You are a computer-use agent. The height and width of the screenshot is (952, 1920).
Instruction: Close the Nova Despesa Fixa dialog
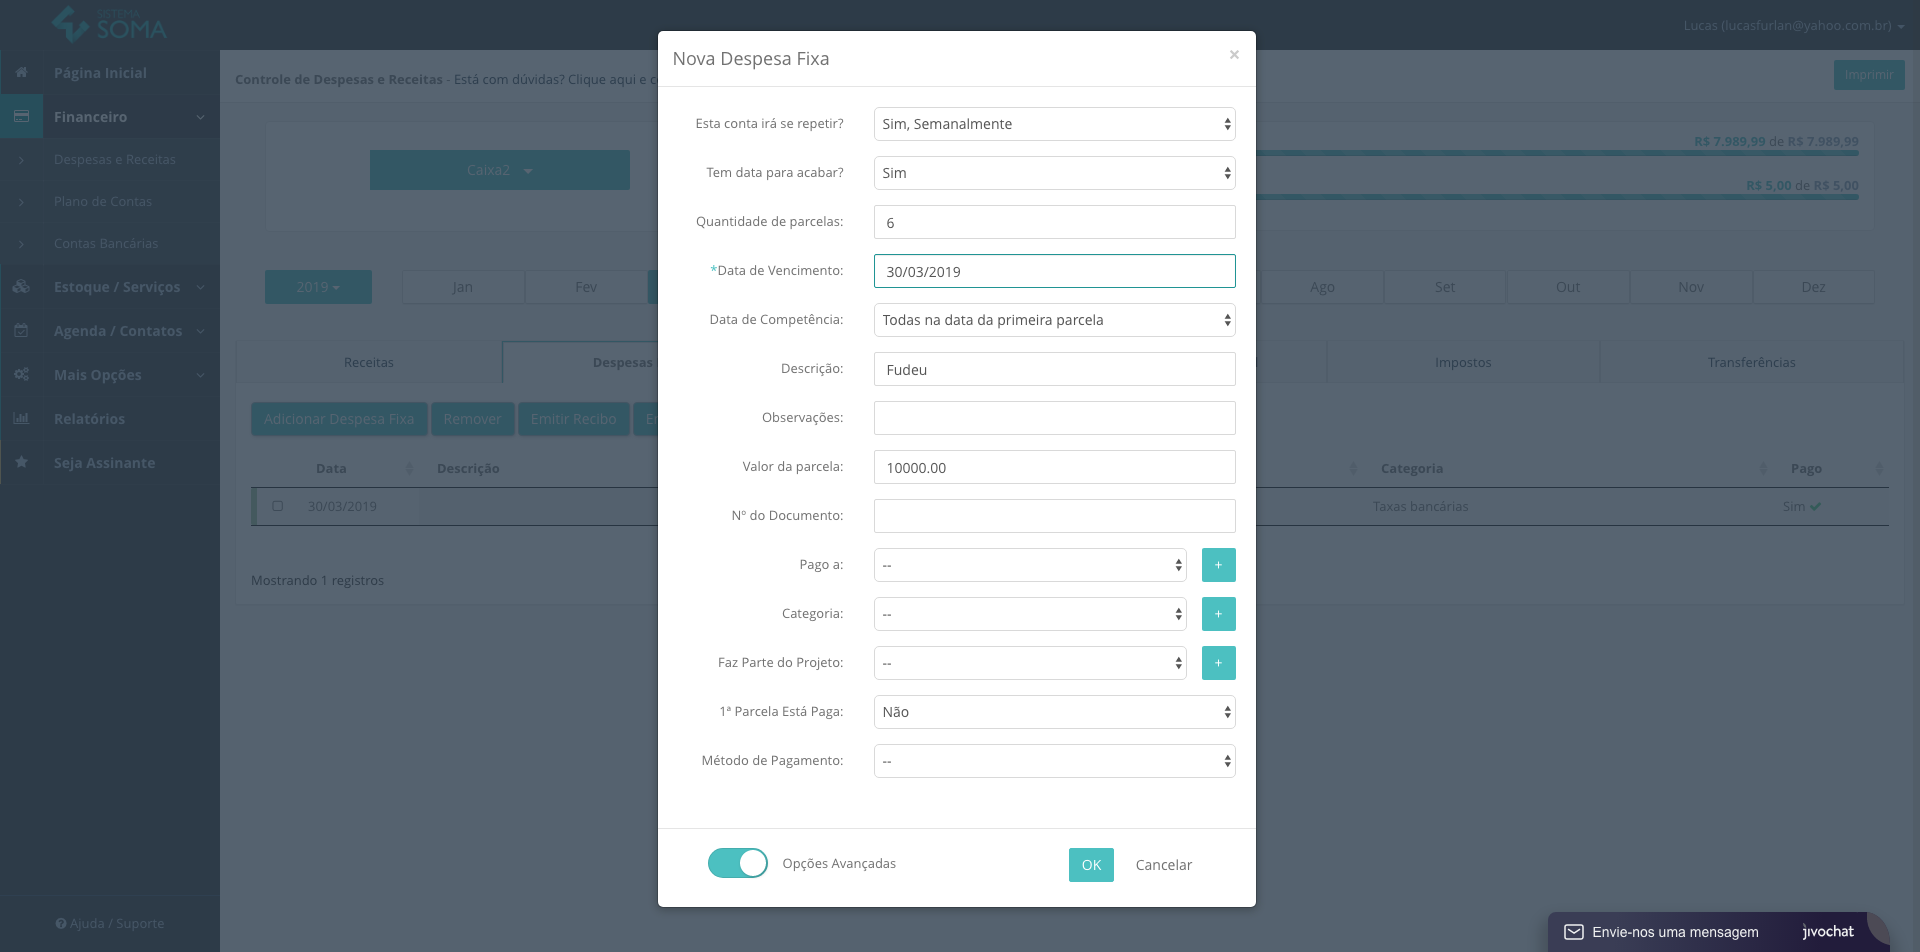coord(1234,55)
